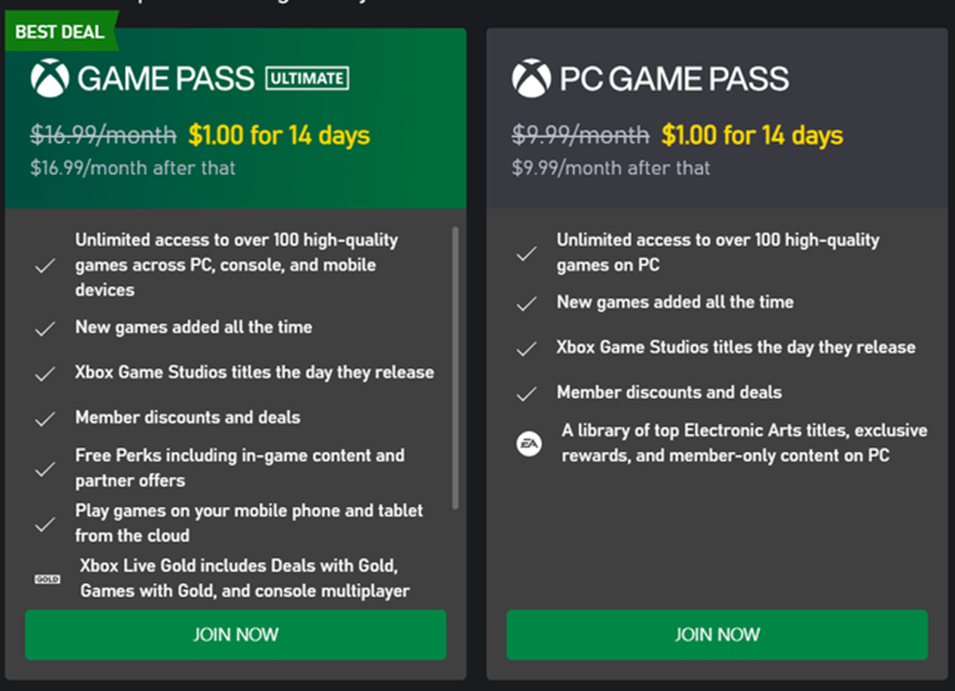Join Game Pass Ultimate with JOIN NOW

tap(236, 635)
